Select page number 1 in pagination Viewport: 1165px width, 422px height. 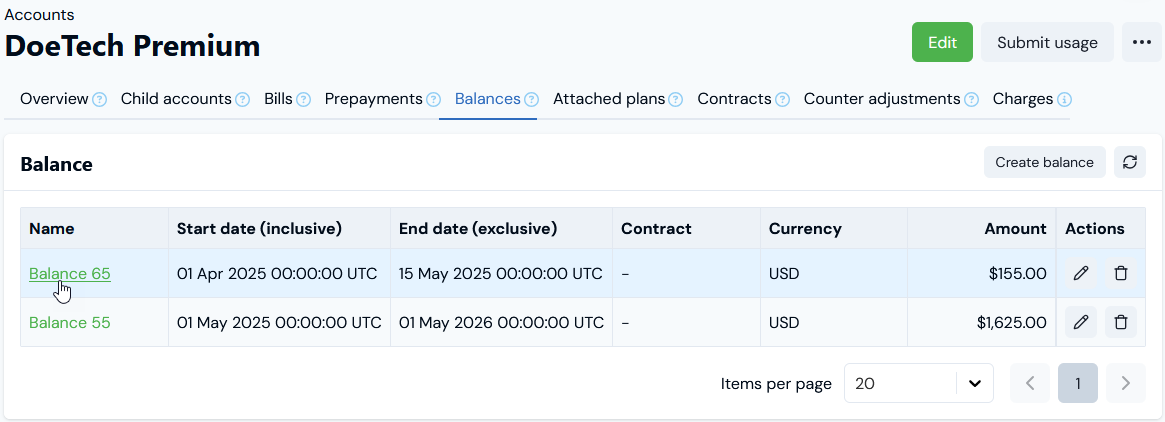(x=1078, y=383)
